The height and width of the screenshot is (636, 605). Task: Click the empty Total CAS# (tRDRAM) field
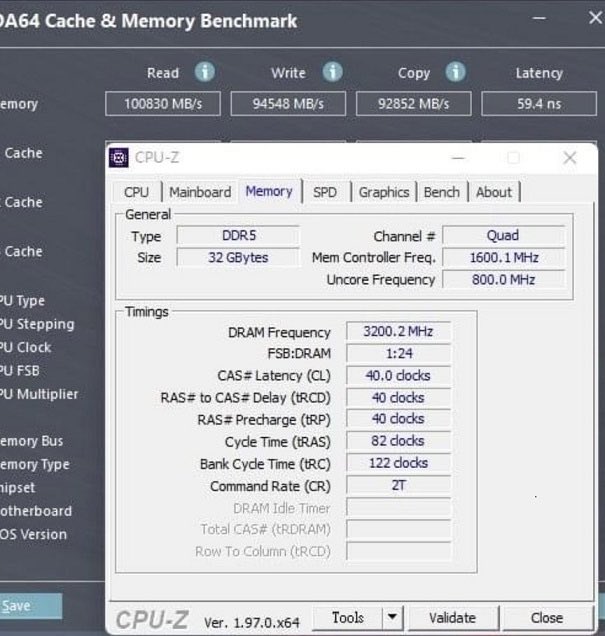click(x=399, y=529)
